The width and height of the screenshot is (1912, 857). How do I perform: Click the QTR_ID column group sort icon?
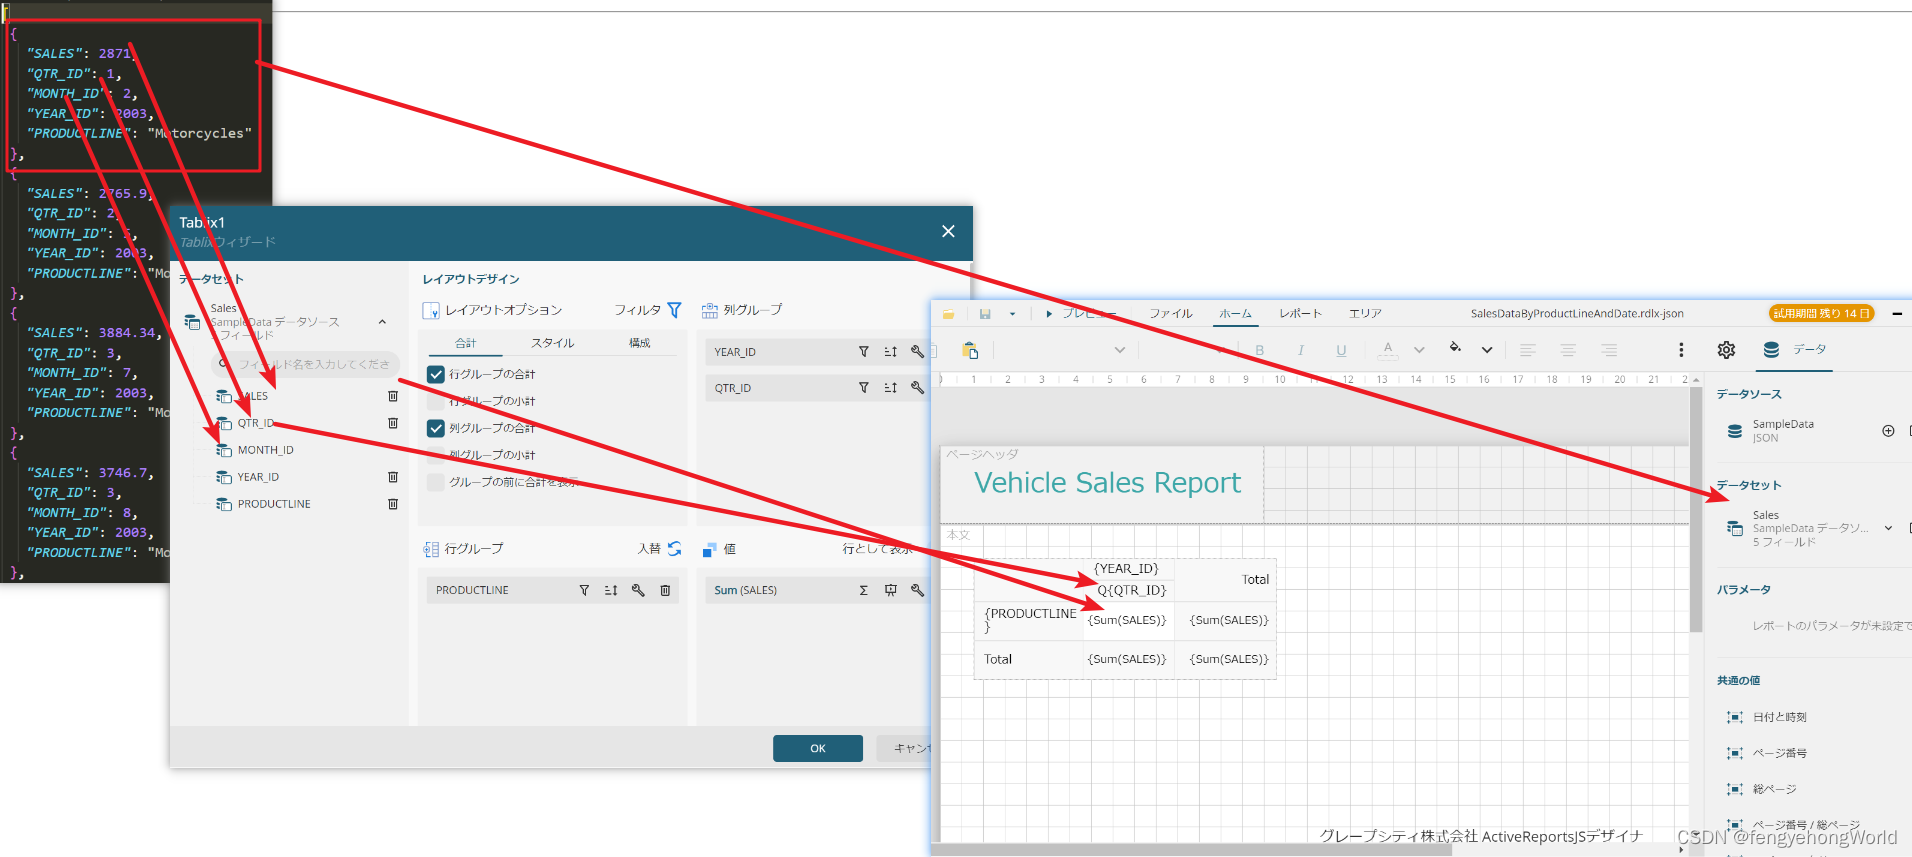(891, 388)
